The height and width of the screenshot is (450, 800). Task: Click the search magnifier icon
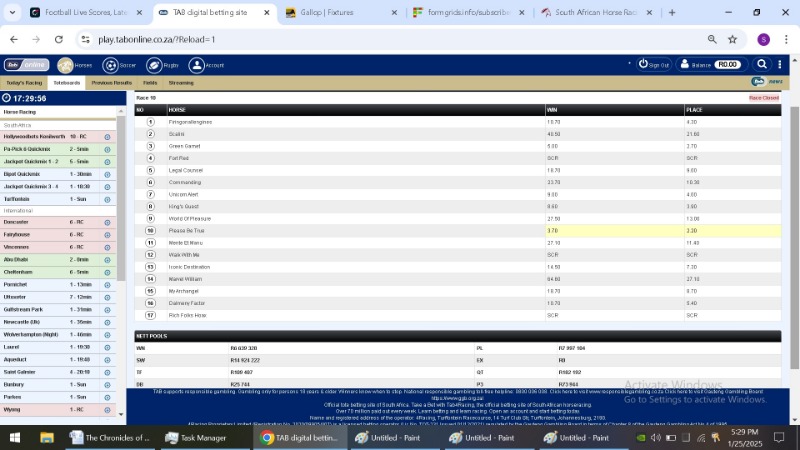pos(762,64)
